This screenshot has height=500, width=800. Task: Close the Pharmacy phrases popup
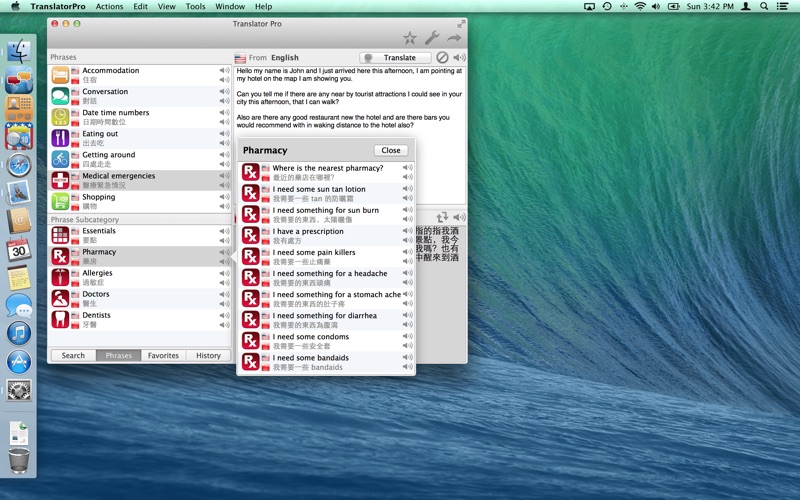tap(391, 150)
